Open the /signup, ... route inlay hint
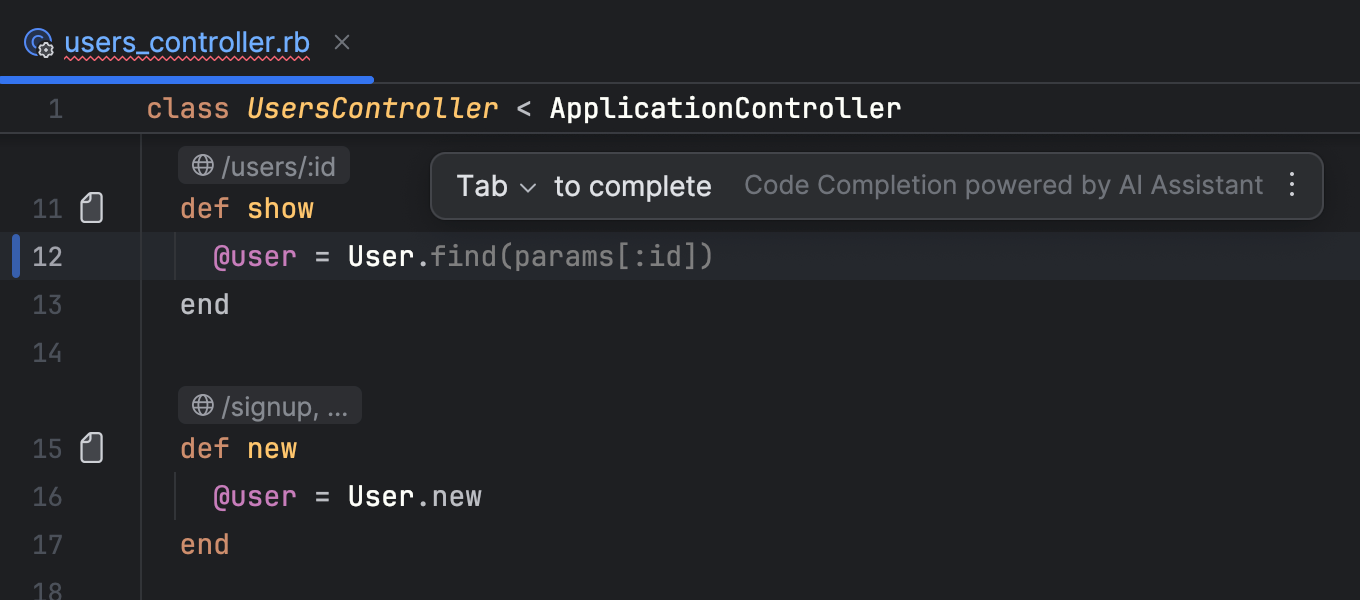 [x=270, y=405]
